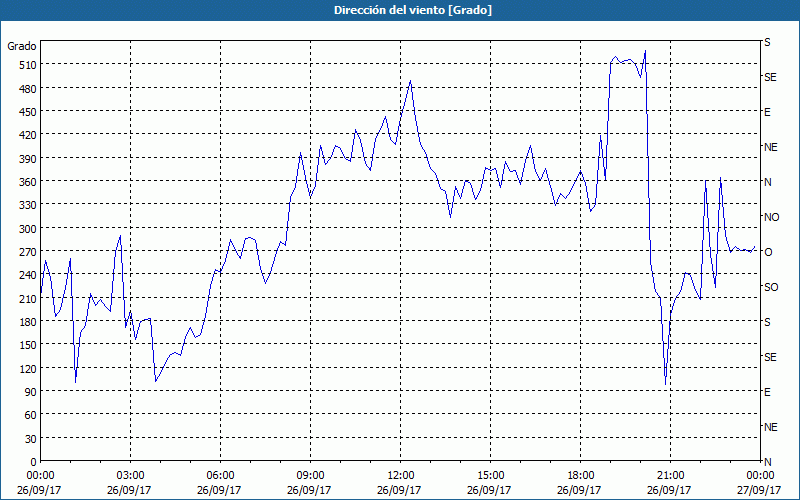The width and height of the screenshot is (800, 500).
Task: Pick the '26/09/17' date under 06:00
Action: tap(219, 490)
